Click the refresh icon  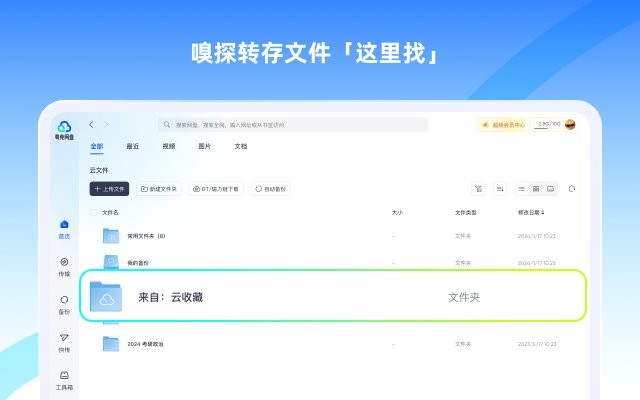tap(572, 189)
